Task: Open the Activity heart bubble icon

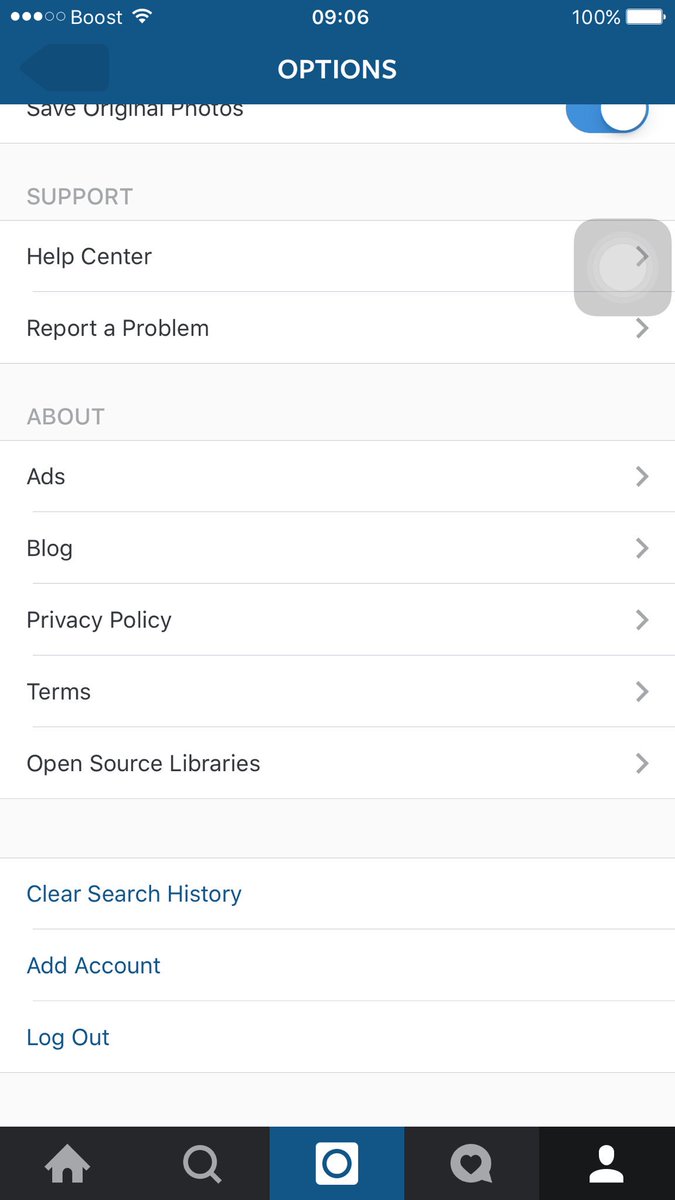Action: pyautogui.click(x=471, y=1164)
